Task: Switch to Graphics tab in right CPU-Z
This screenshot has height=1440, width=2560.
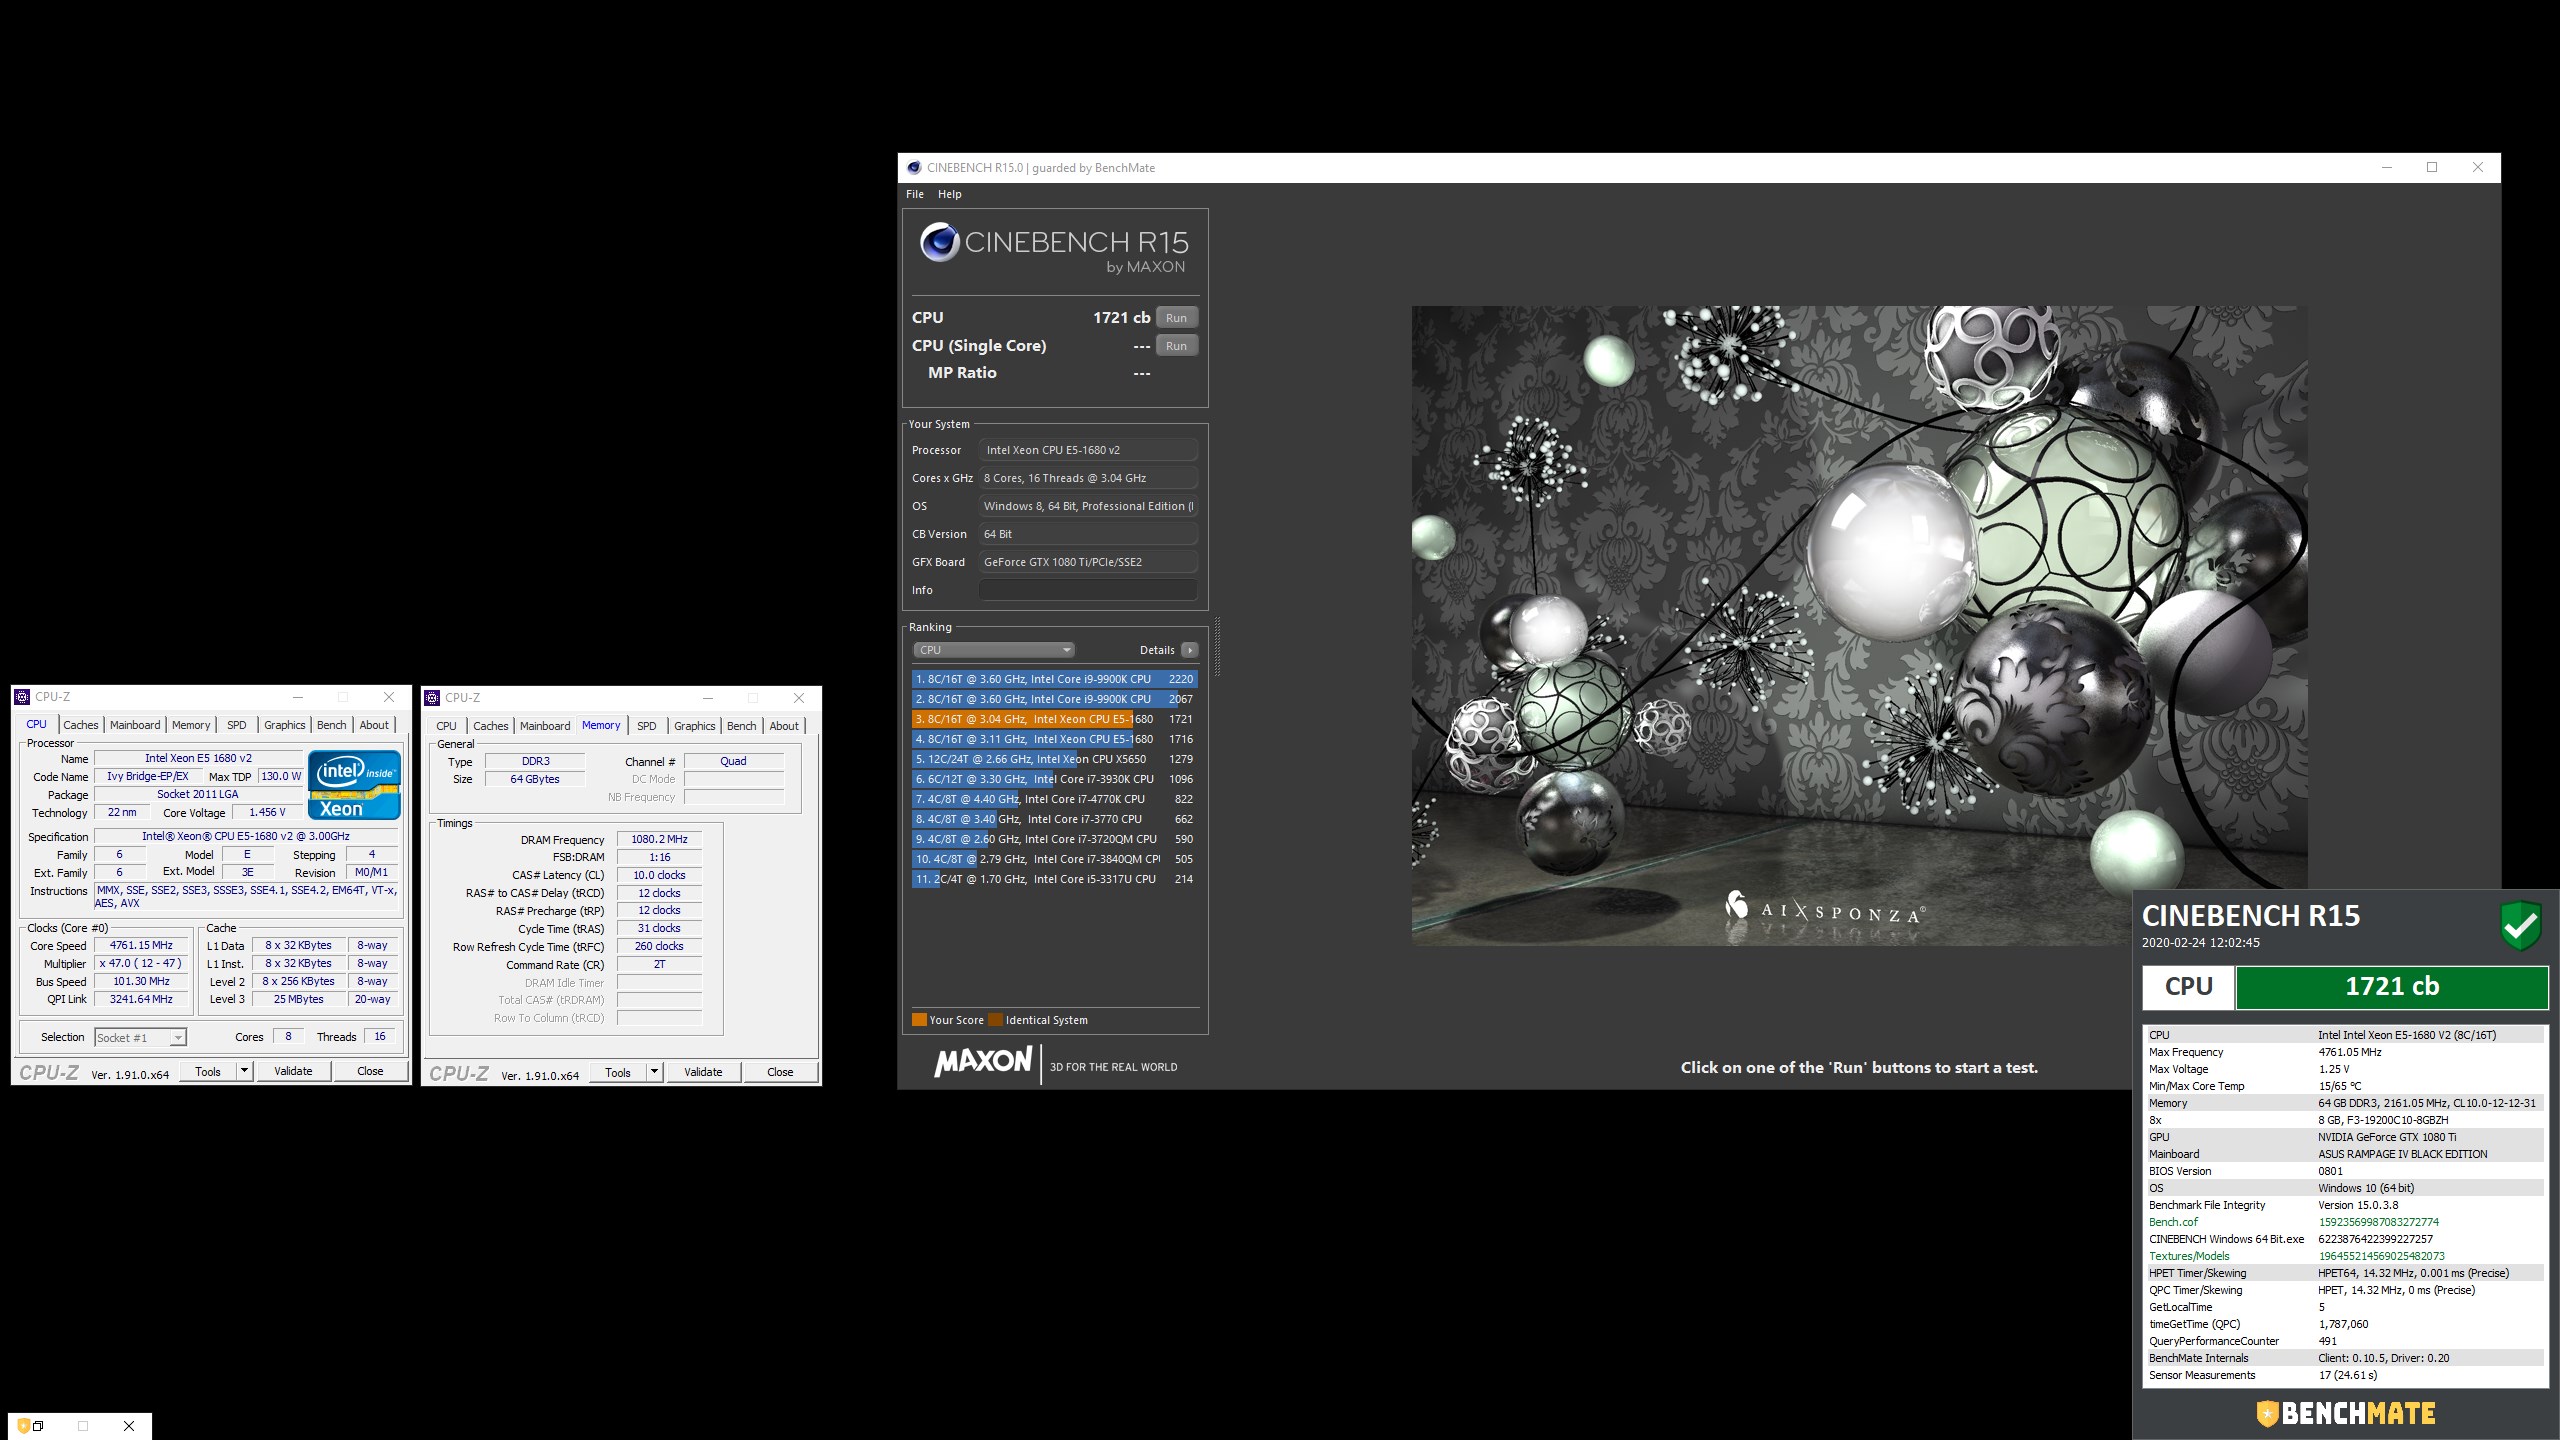Action: coord(695,726)
